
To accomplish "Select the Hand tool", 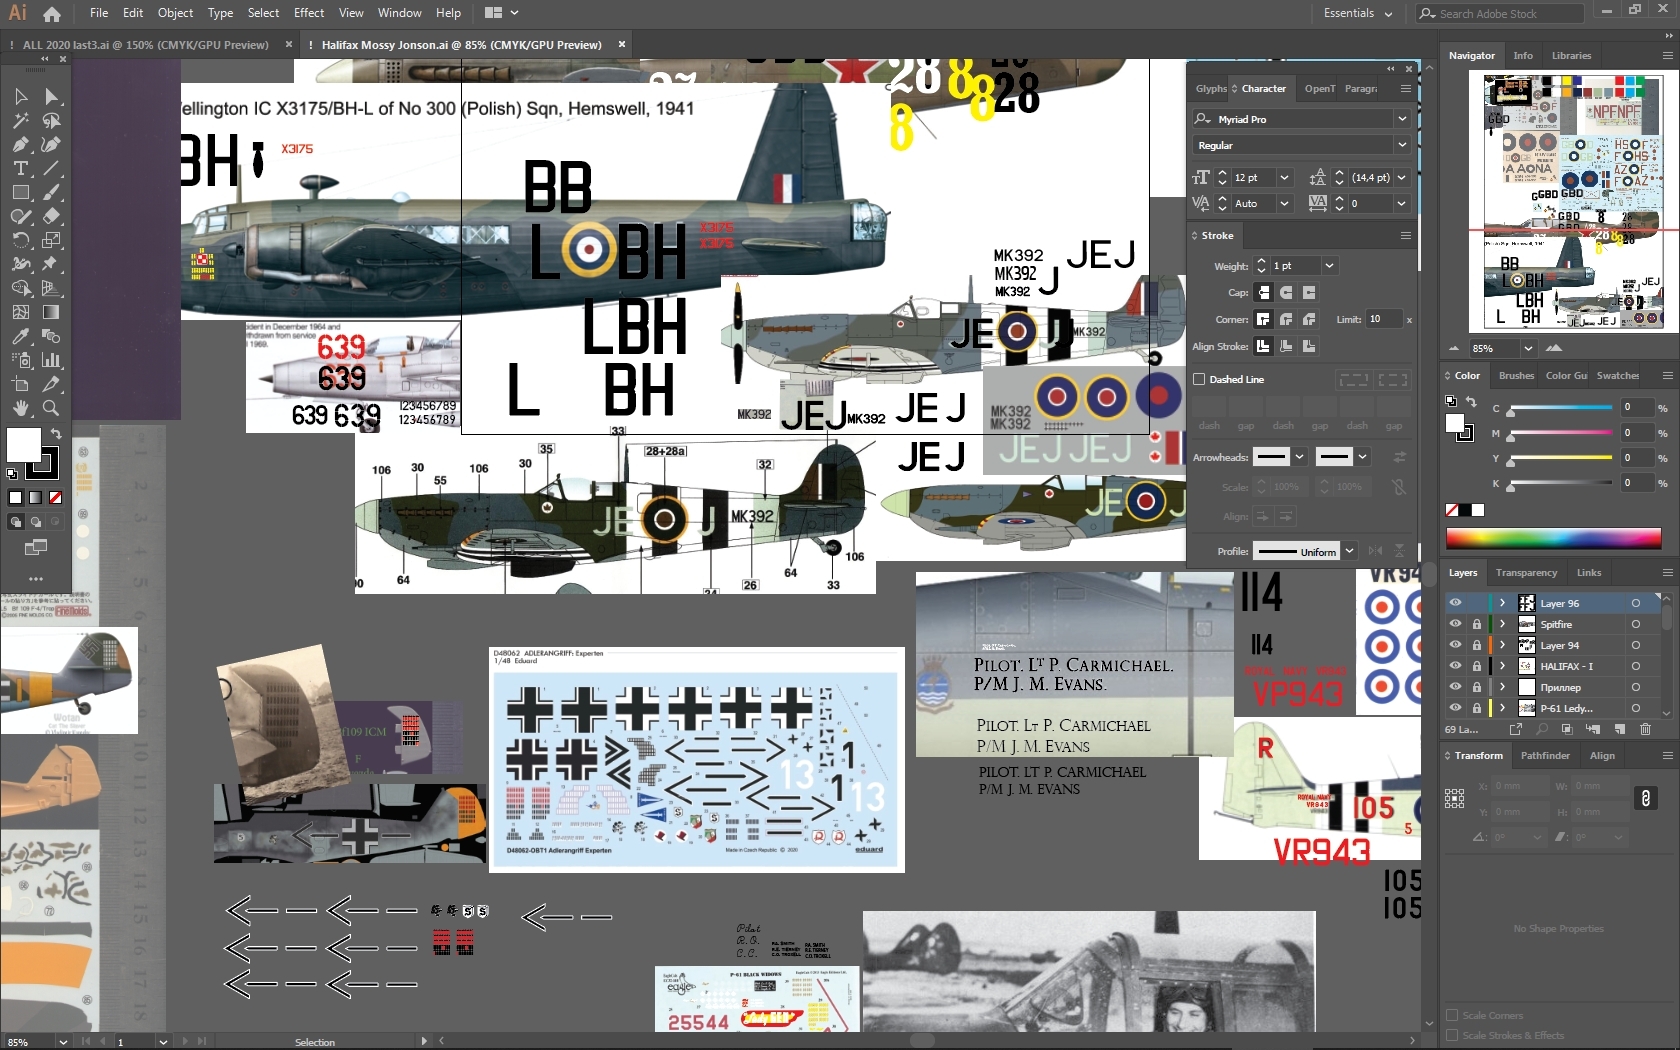I will pyautogui.click(x=21, y=408).
